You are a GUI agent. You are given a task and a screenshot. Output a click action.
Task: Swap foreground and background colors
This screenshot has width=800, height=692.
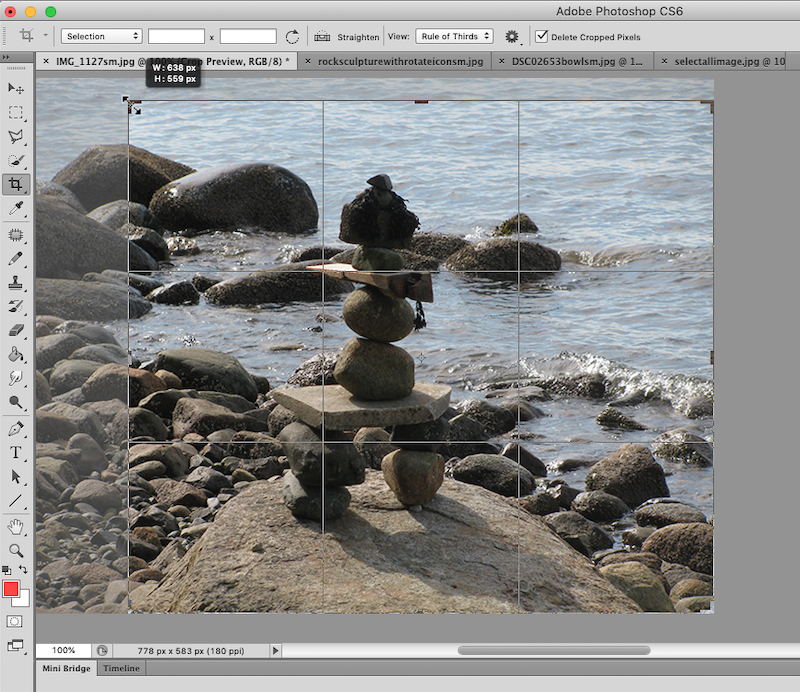pos(23,569)
